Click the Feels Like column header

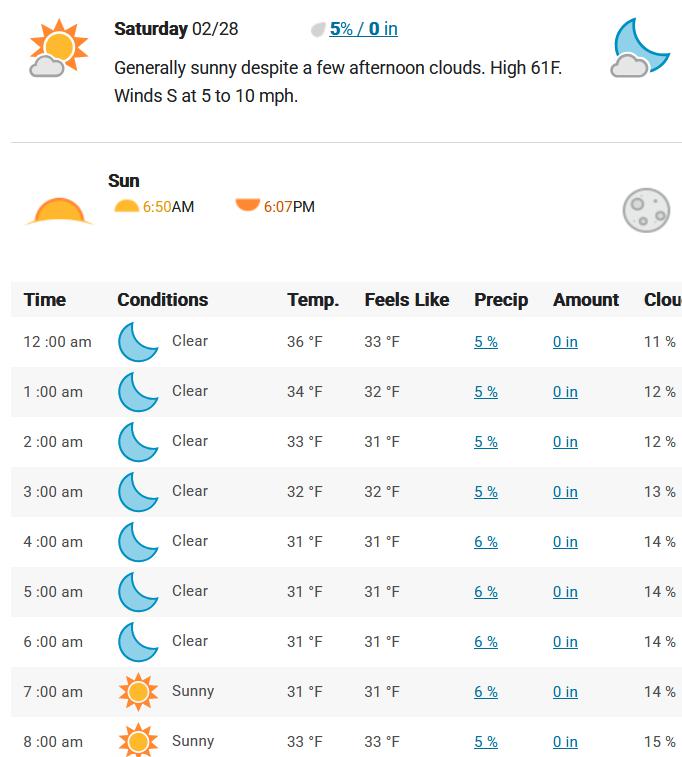coord(407,299)
